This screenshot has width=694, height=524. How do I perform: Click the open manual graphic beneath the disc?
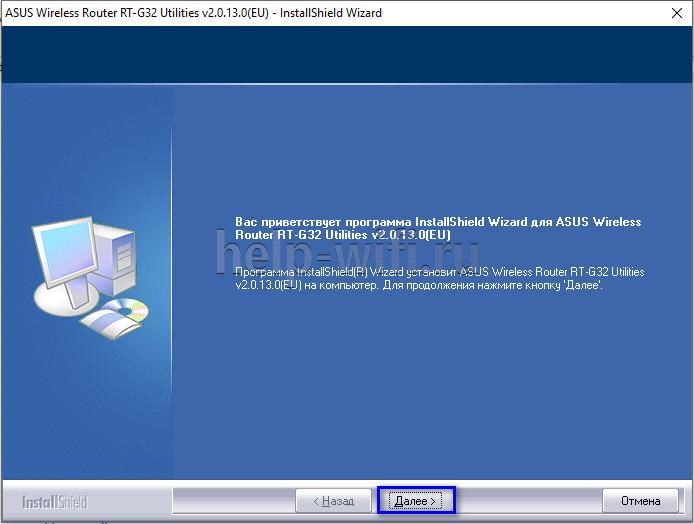pyautogui.click(x=111, y=324)
